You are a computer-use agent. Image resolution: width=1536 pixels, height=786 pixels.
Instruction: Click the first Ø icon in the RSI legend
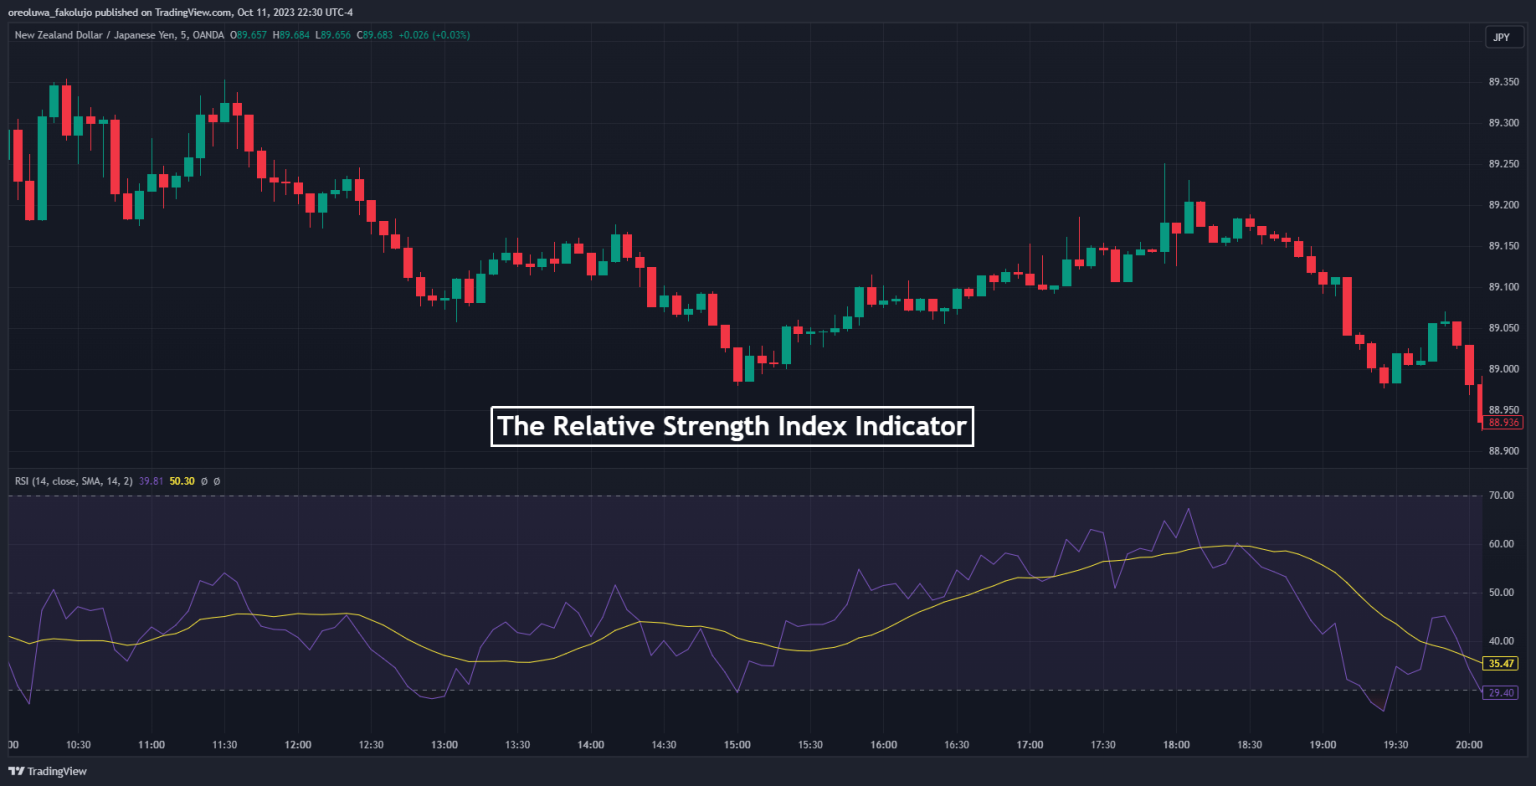[x=204, y=481]
